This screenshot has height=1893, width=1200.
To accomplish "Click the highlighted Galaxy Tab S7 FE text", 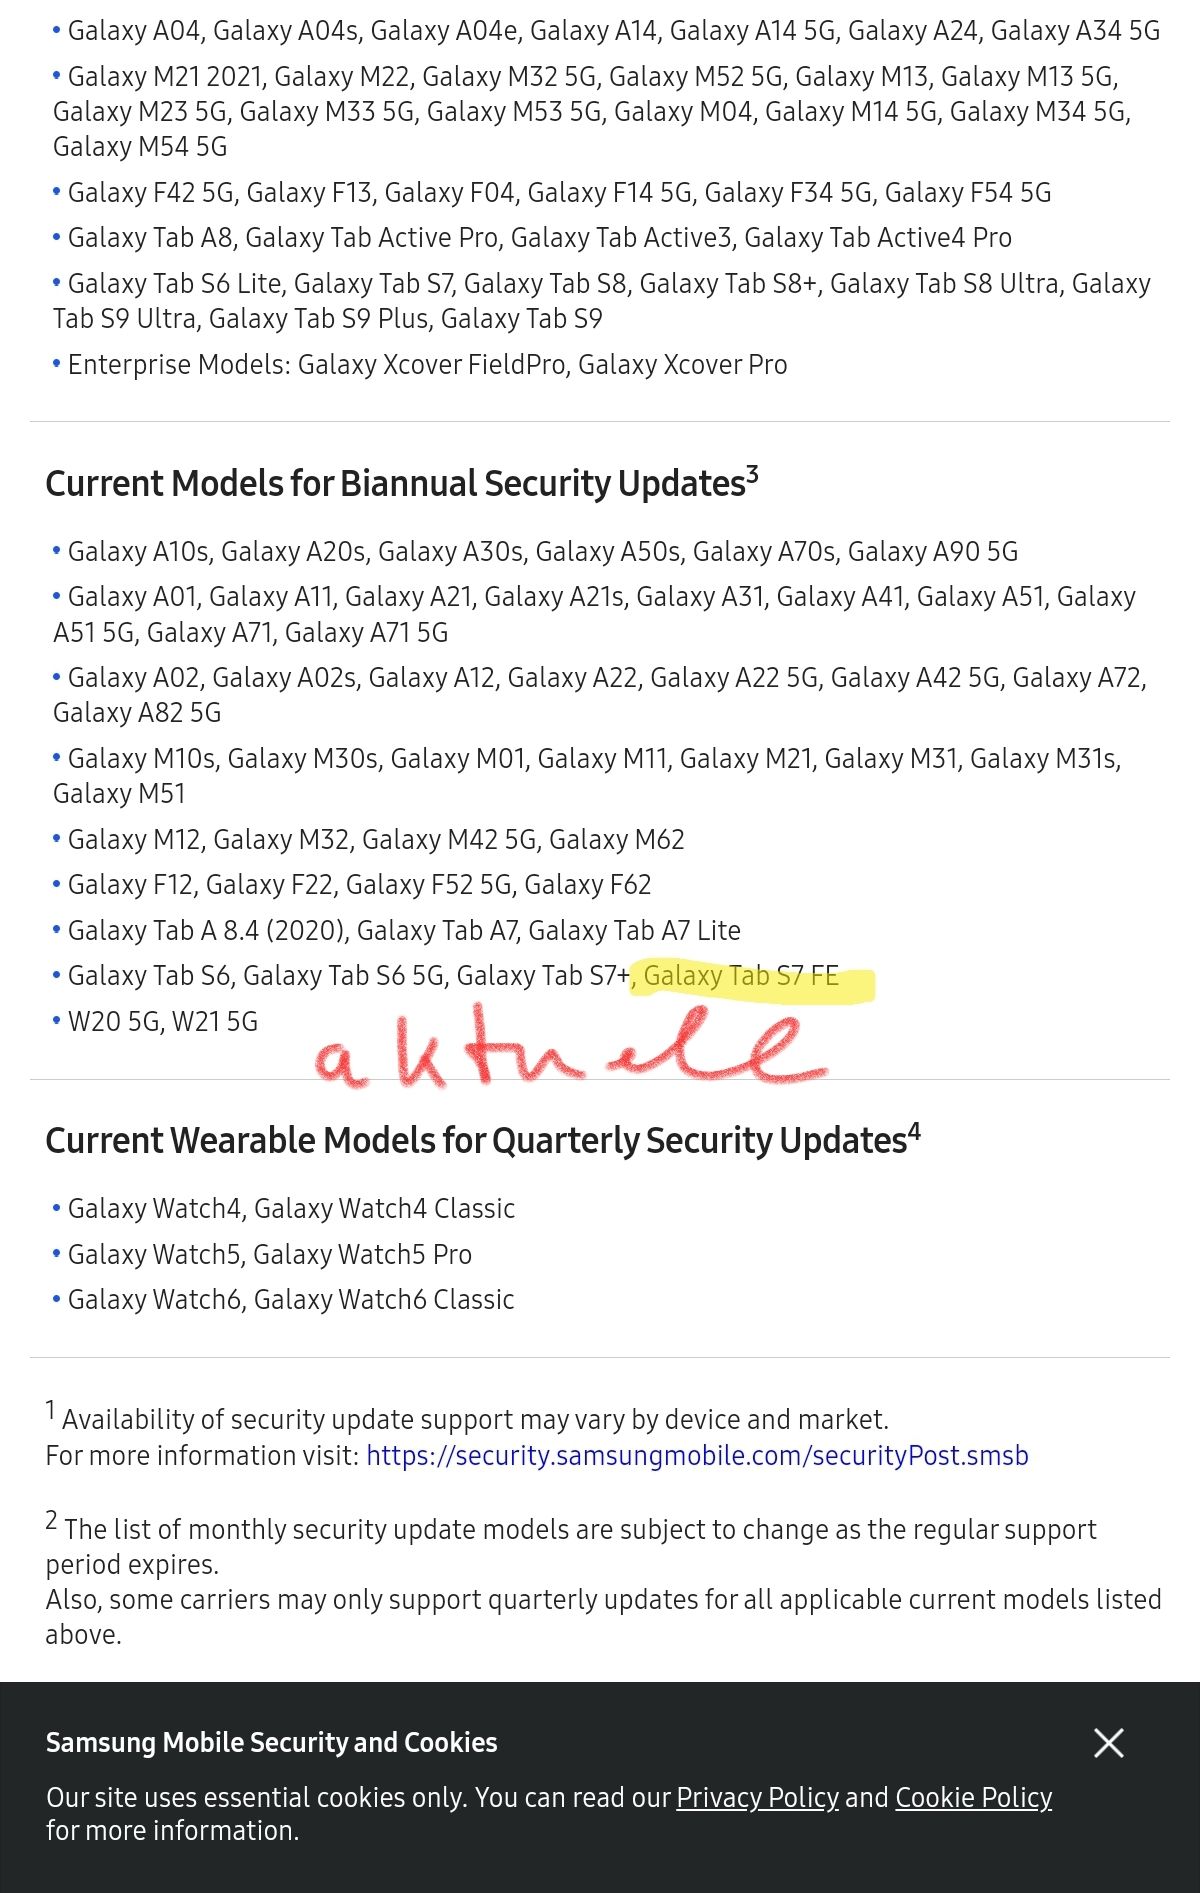I will (741, 976).
